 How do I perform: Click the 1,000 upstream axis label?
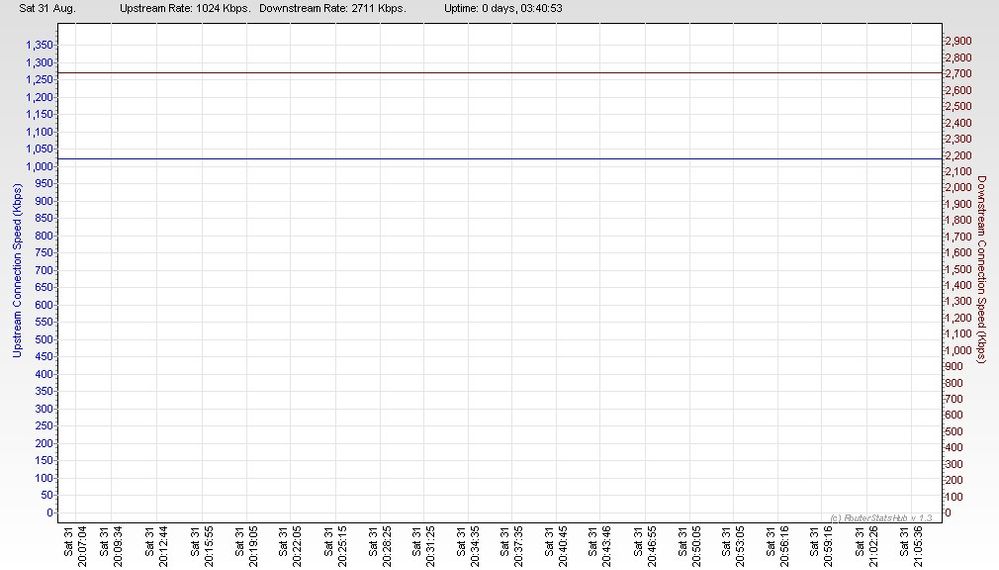40,166
